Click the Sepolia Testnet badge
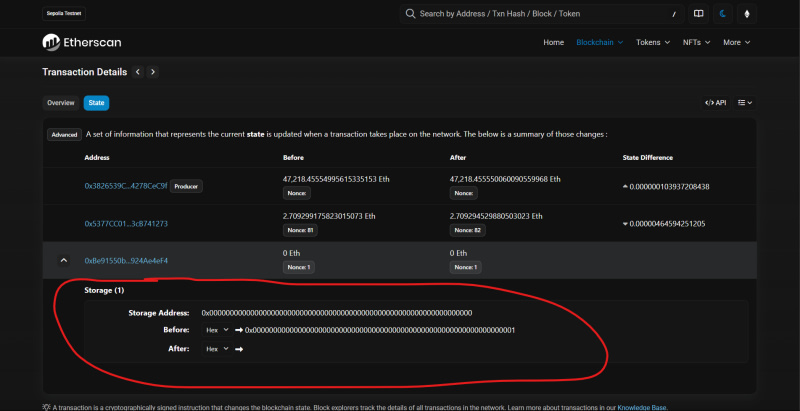800x411 pixels. [x=64, y=14]
